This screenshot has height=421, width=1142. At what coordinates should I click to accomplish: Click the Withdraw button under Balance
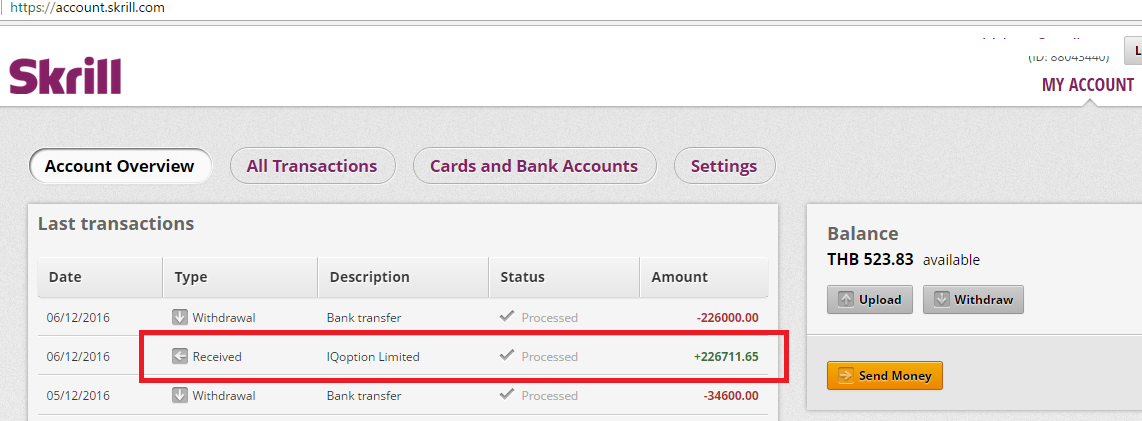973,299
